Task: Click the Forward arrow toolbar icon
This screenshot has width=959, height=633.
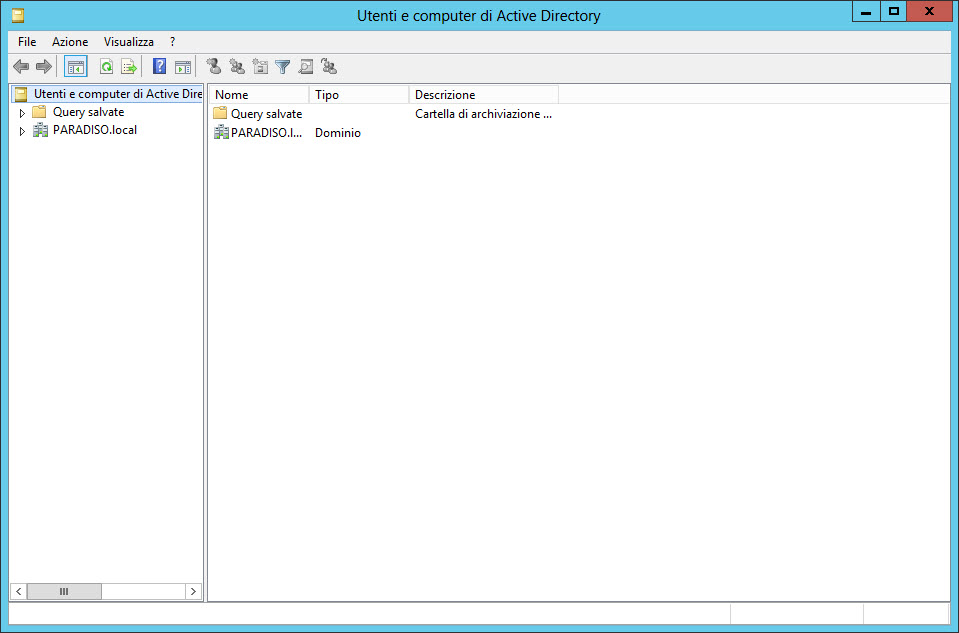Action: pos(44,67)
